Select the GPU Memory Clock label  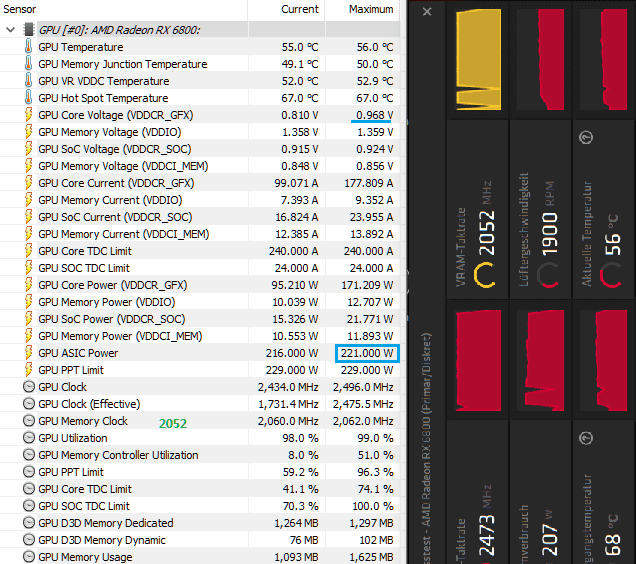pyautogui.click(x=83, y=421)
